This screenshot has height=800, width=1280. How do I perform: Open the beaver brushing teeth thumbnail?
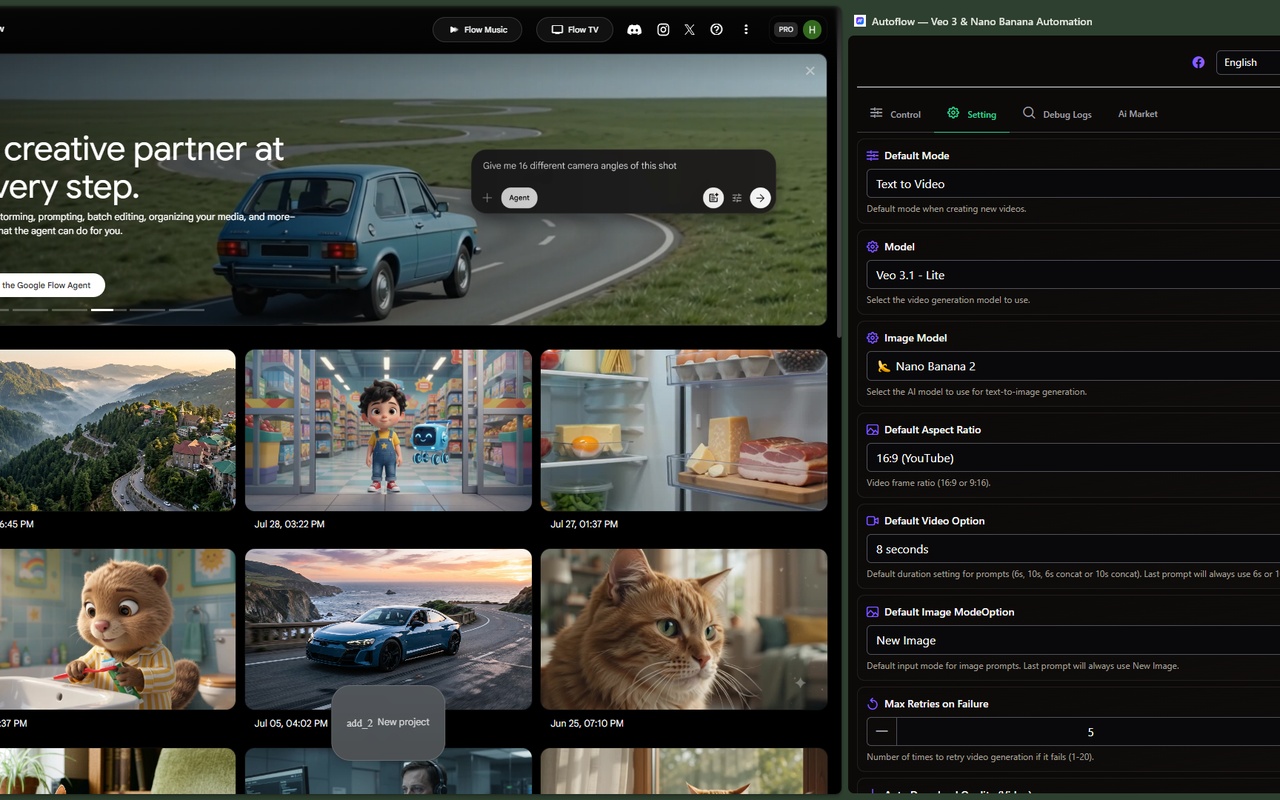[x=118, y=629]
